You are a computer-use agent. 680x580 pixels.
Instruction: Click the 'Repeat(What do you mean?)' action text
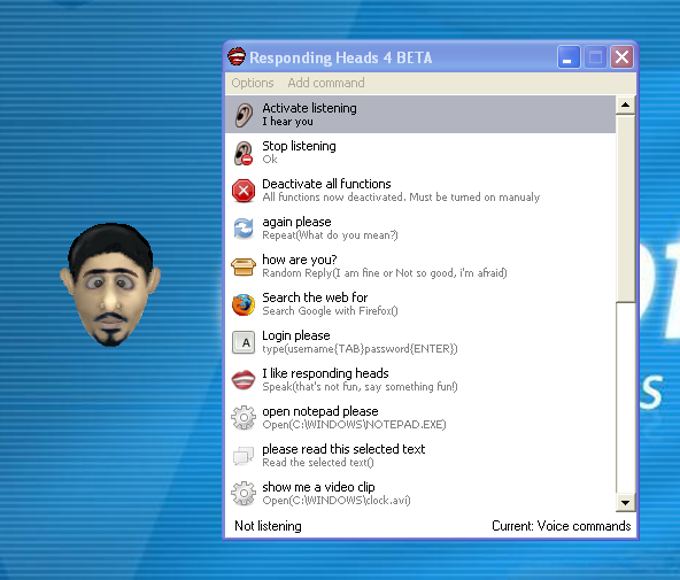(x=330, y=235)
